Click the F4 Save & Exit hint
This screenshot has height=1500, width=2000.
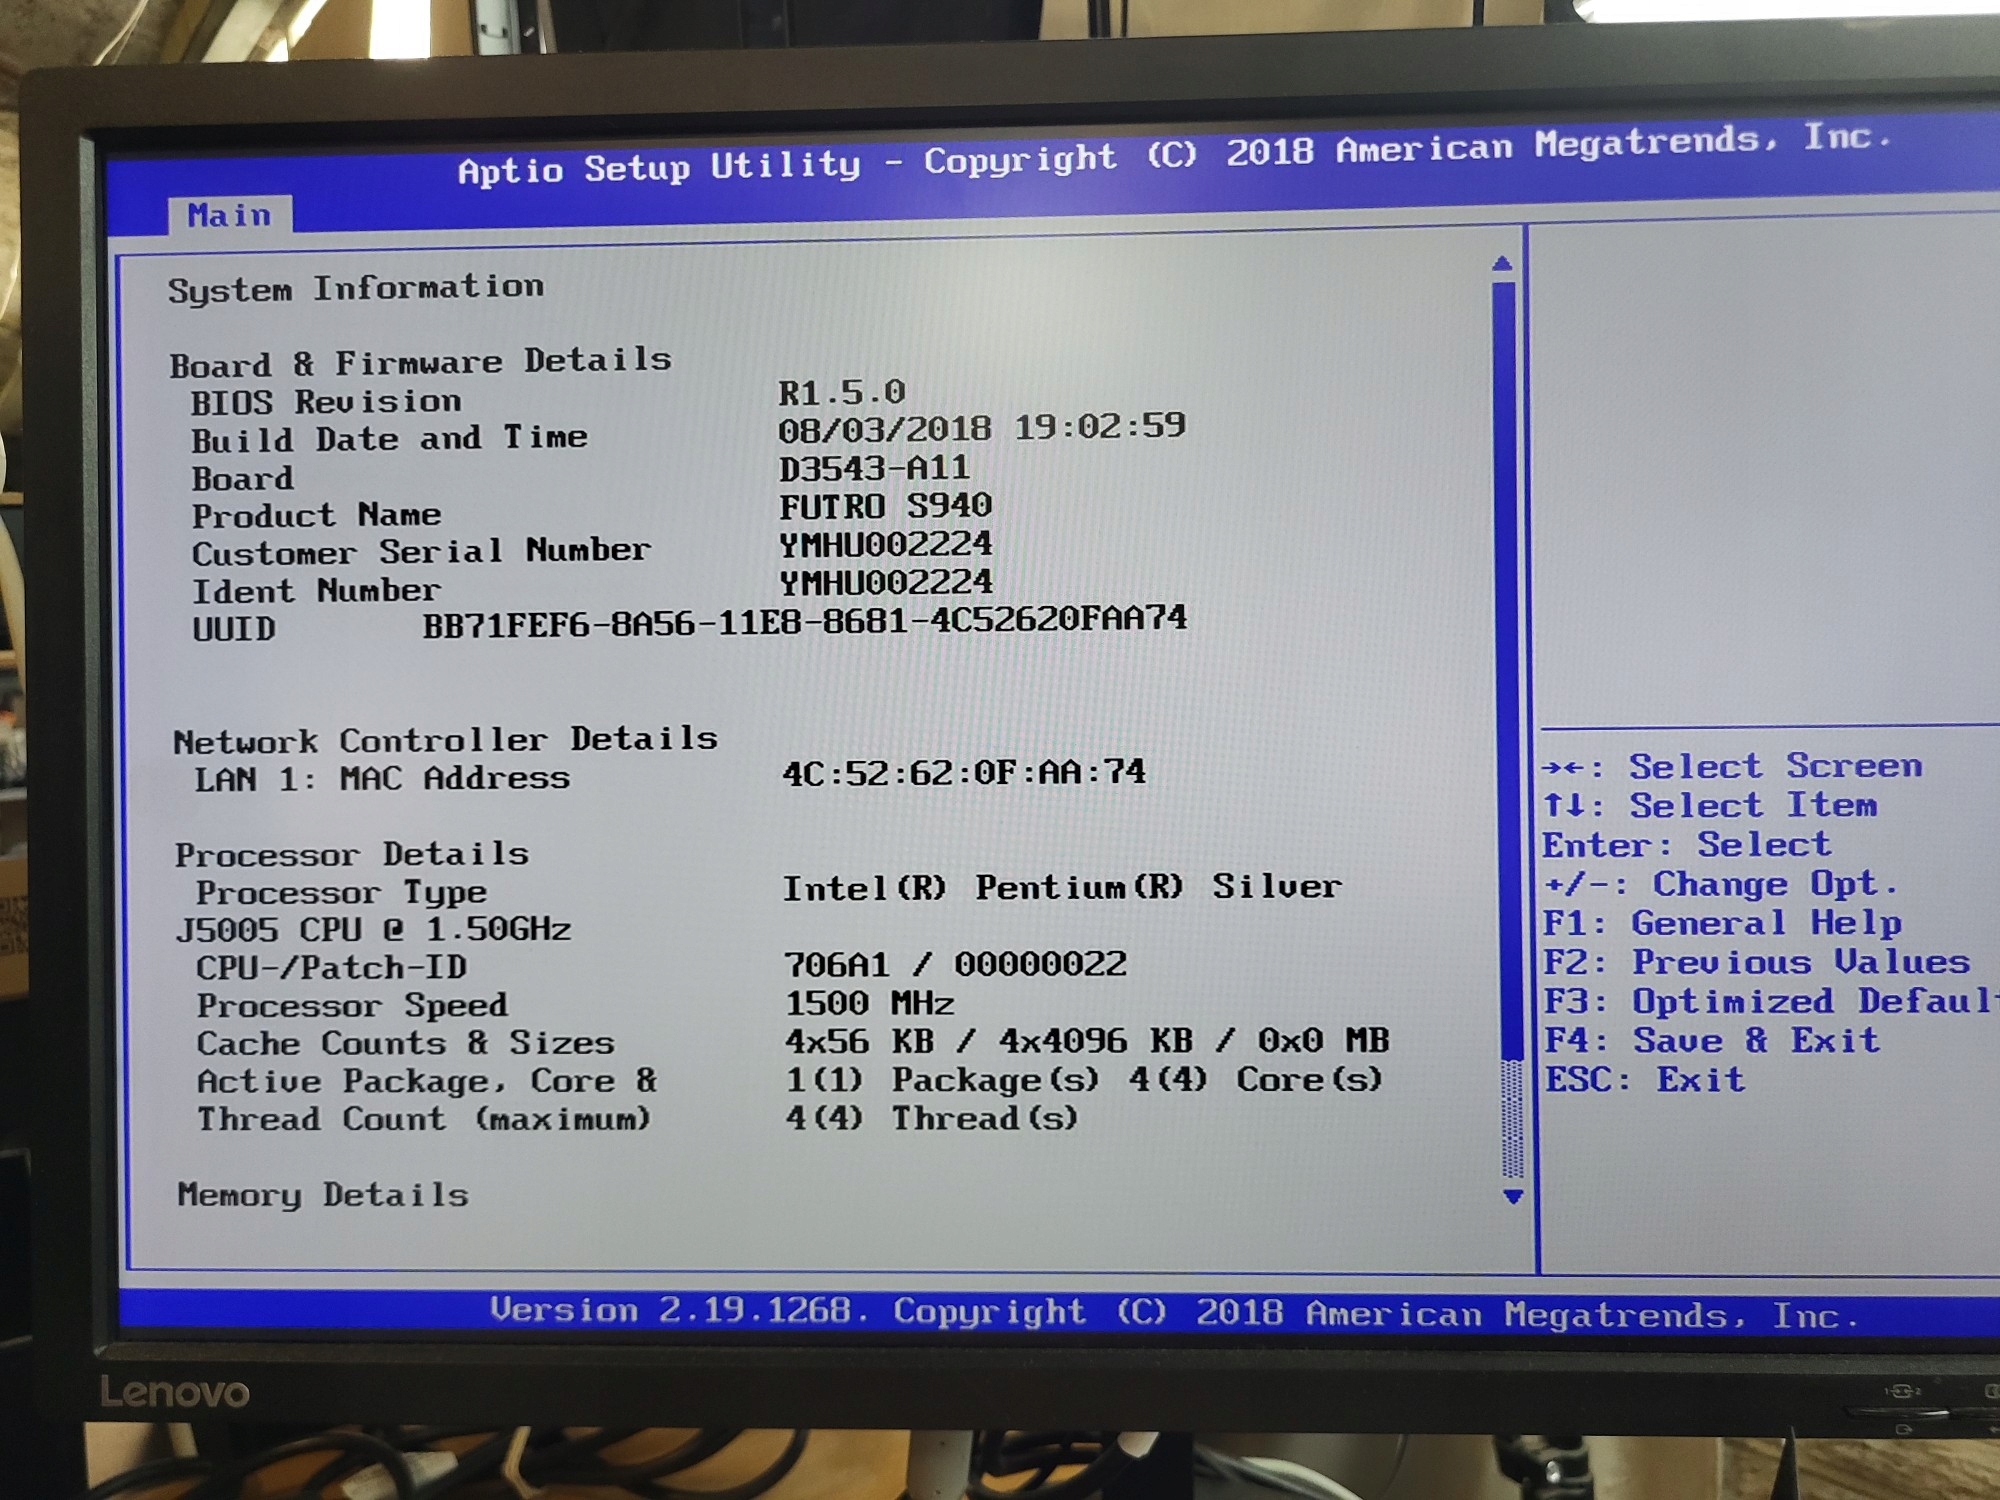click(x=1711, y=1041)
